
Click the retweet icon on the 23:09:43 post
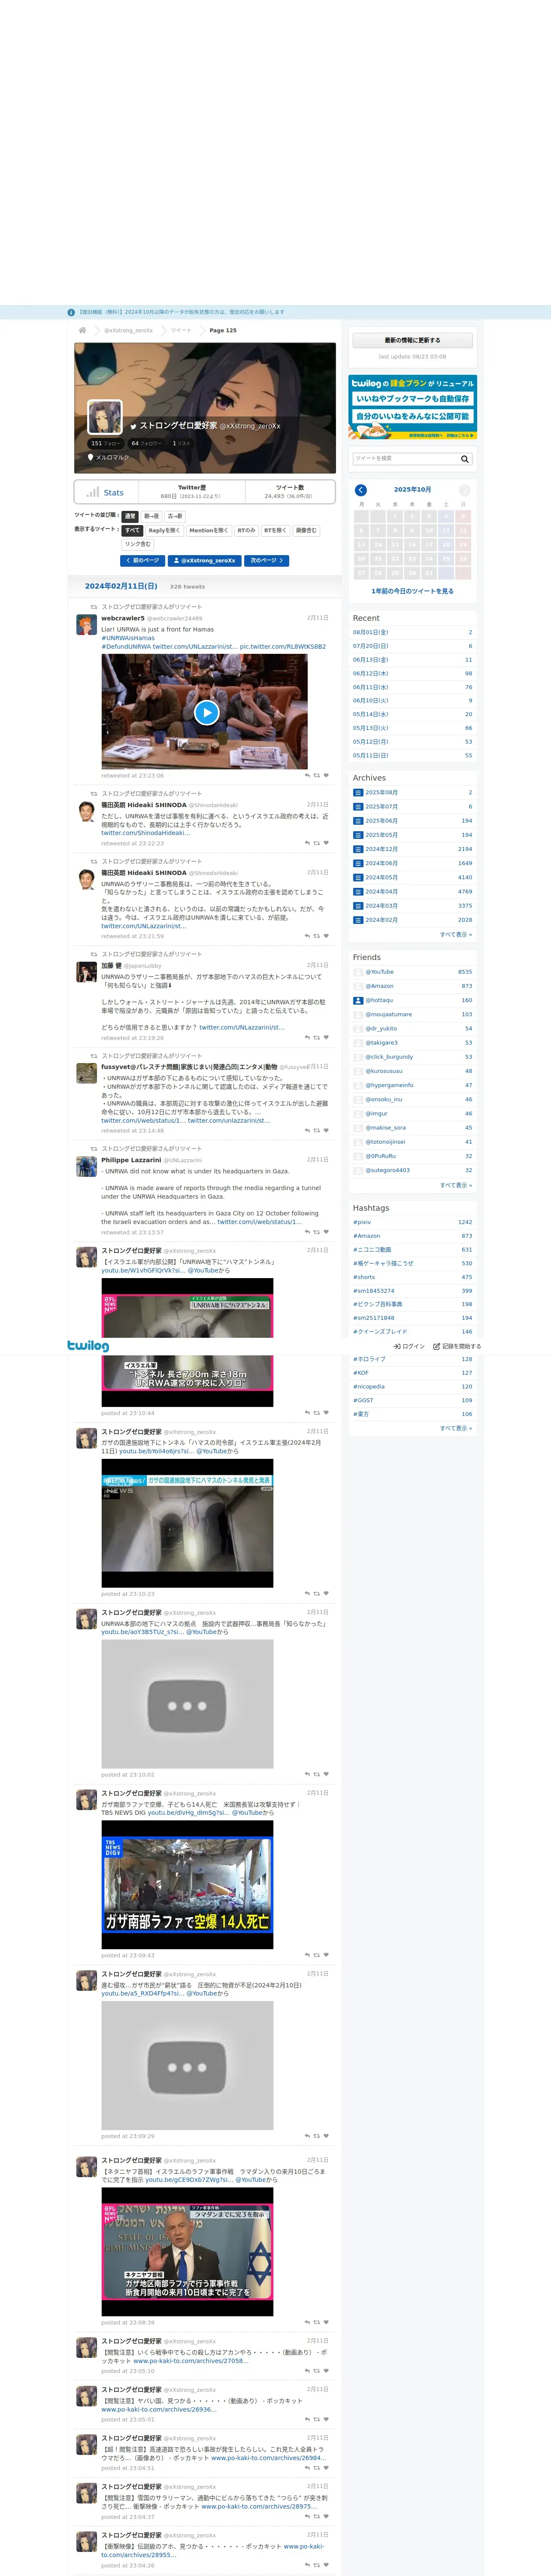tap(317, 1955)
